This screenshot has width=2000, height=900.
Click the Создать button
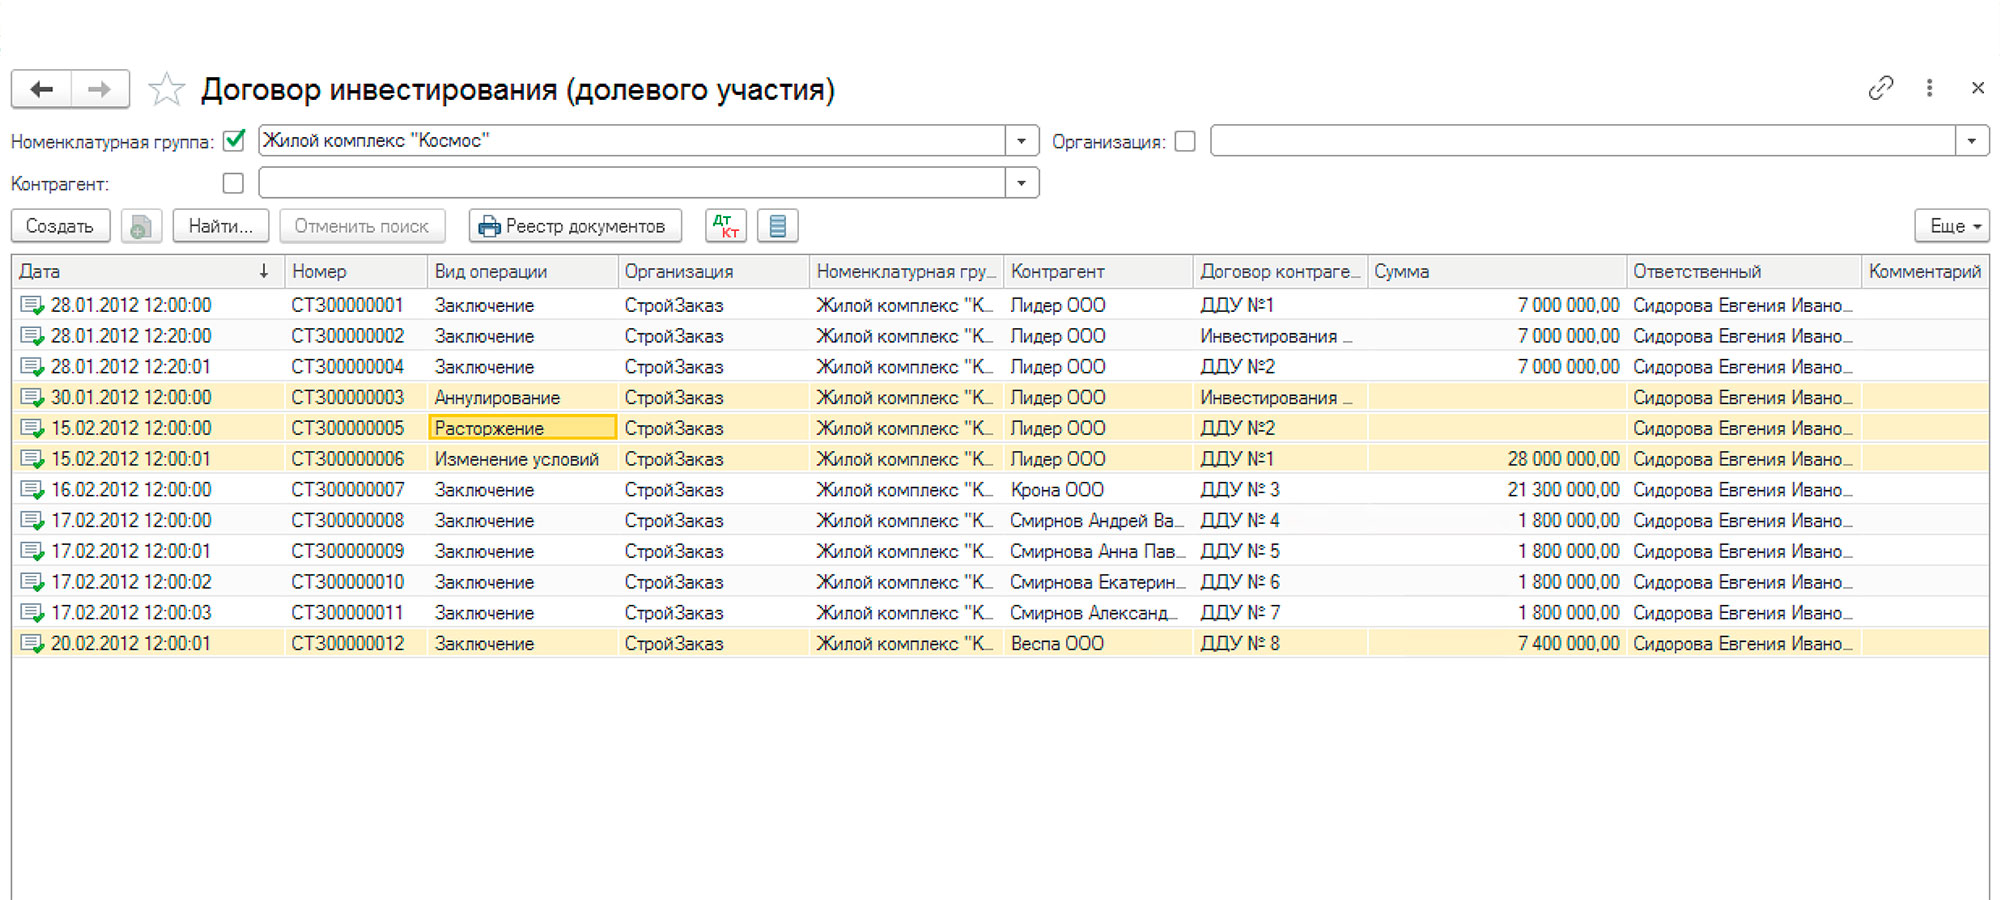[x=60, y=226]
